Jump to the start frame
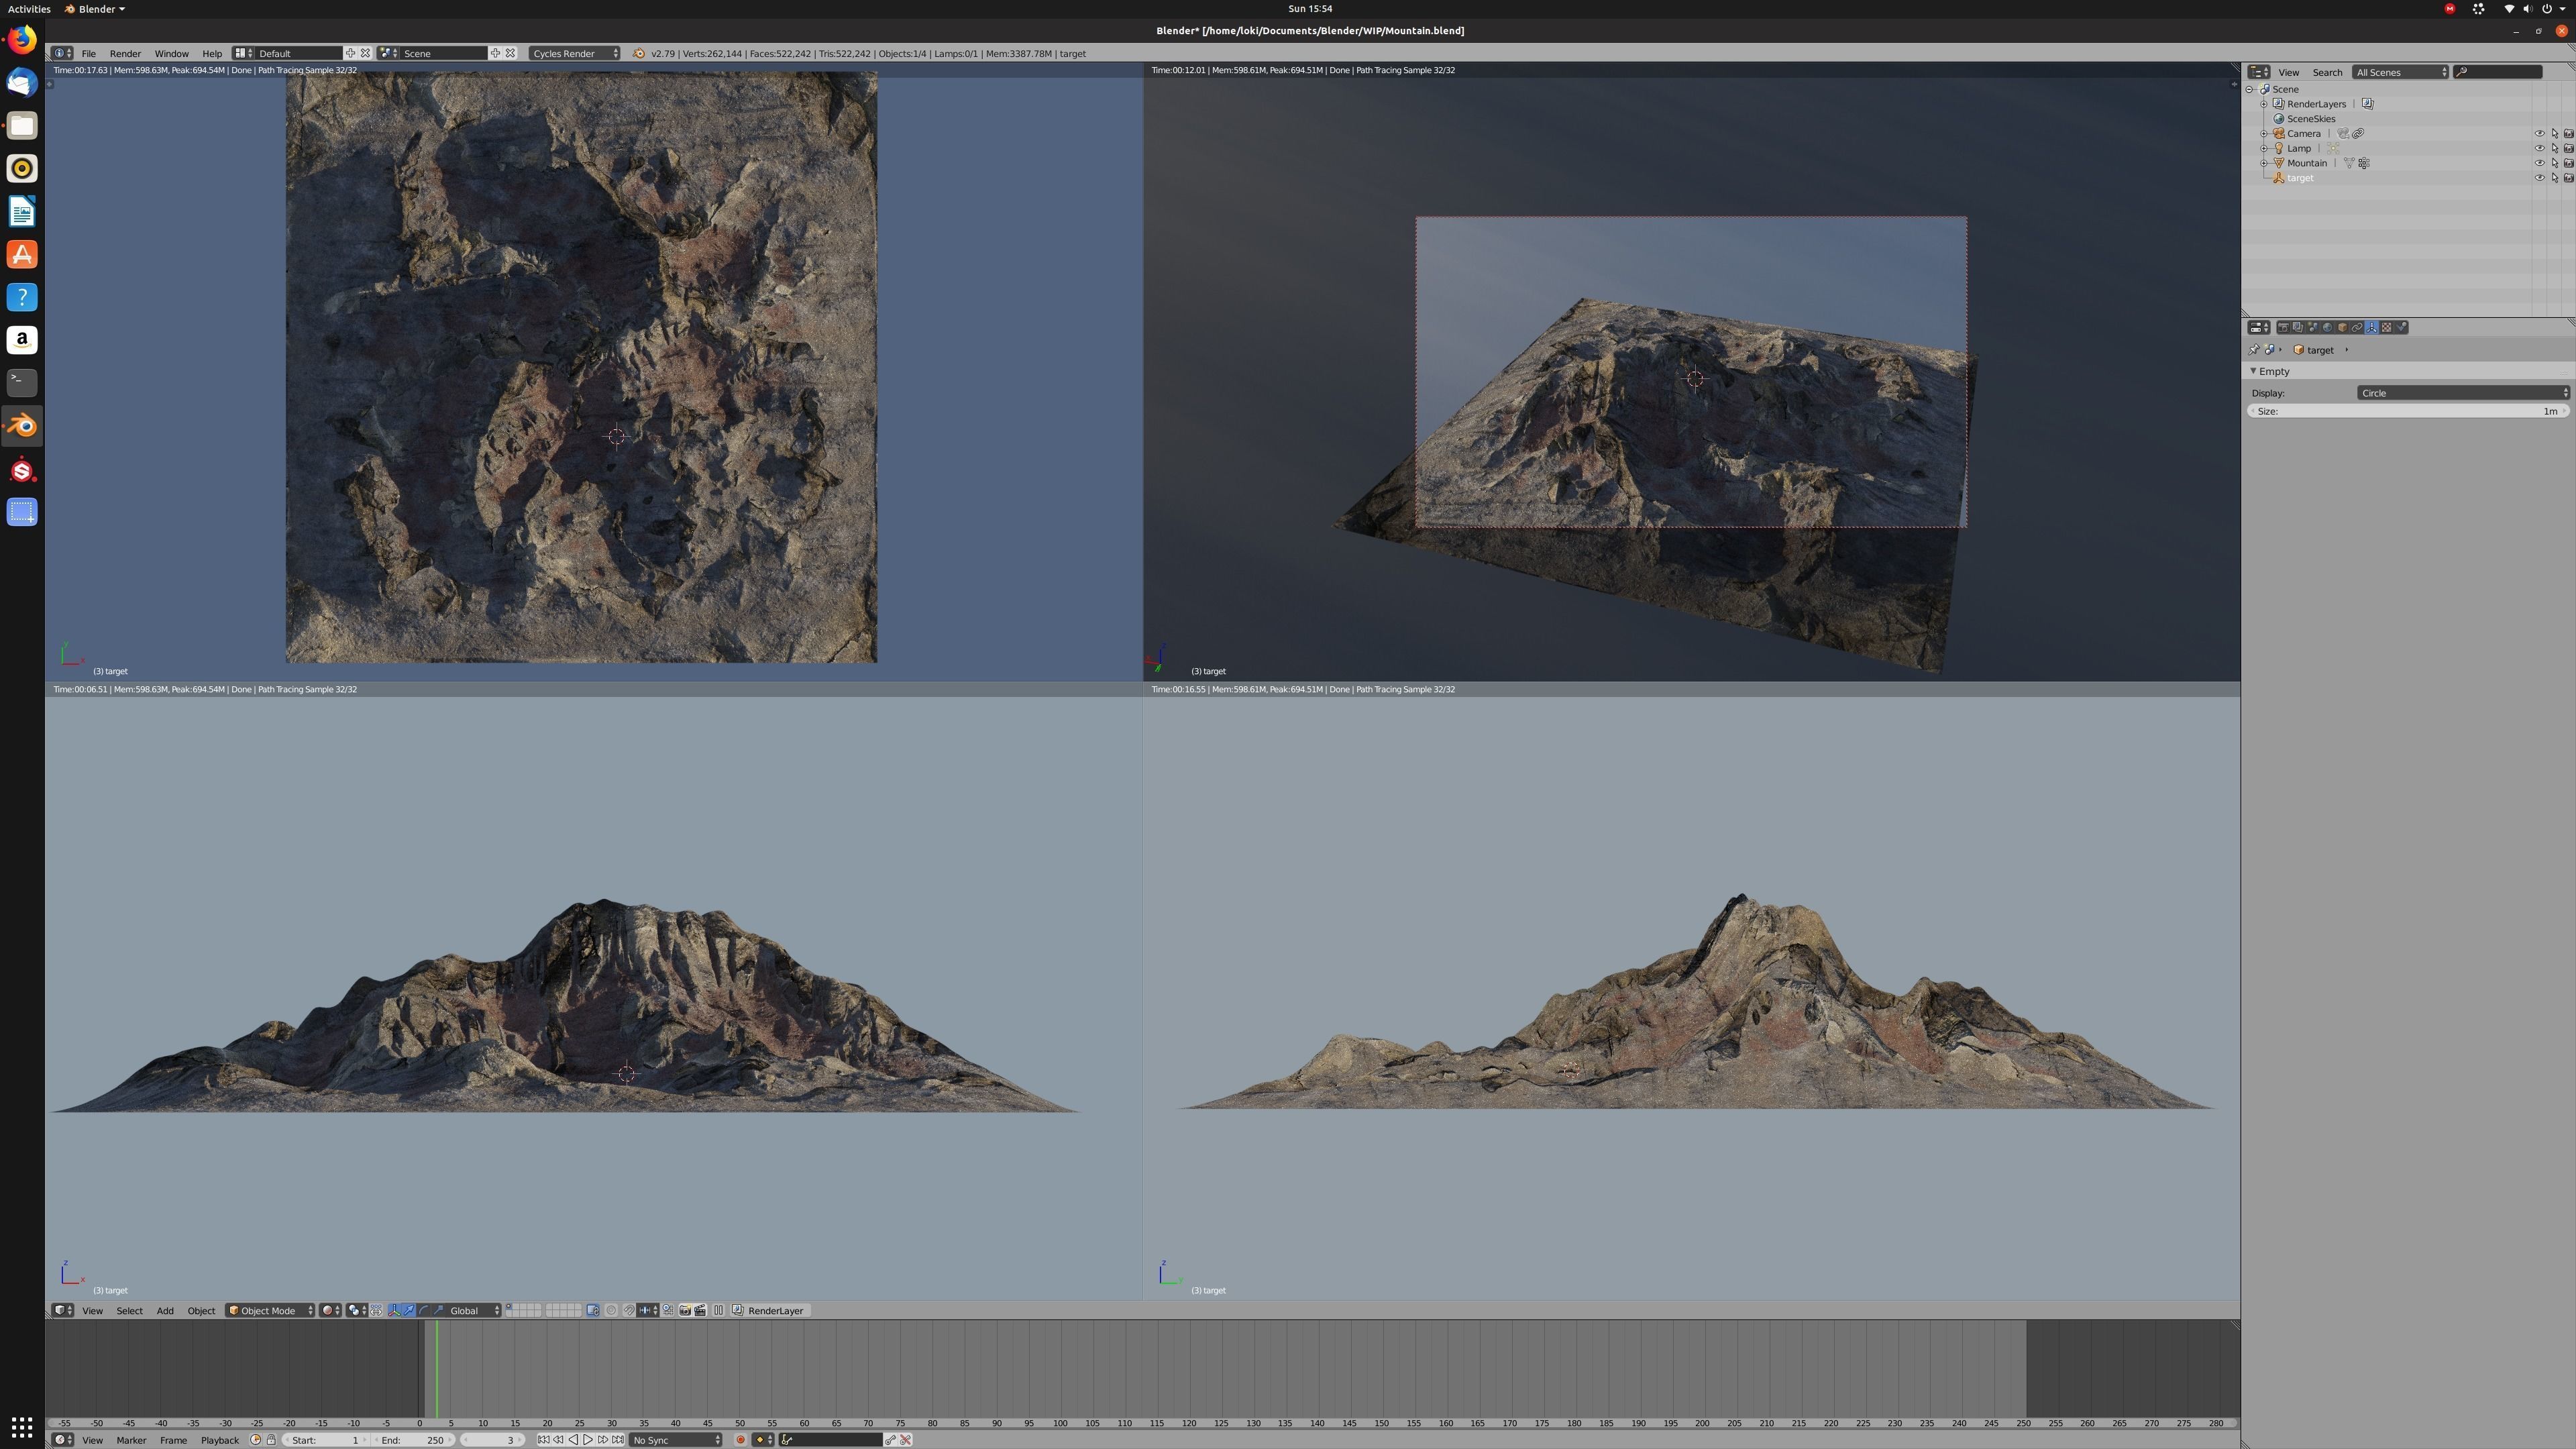 coord(544,1440)
